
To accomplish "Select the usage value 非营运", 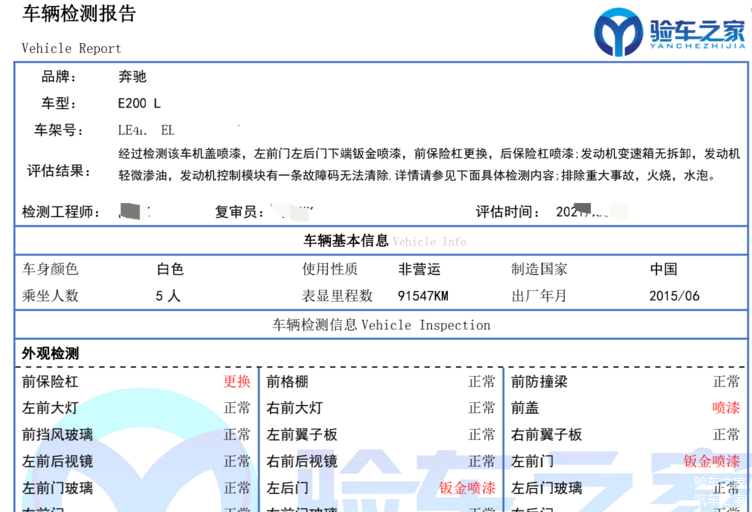I will (419, 269).
